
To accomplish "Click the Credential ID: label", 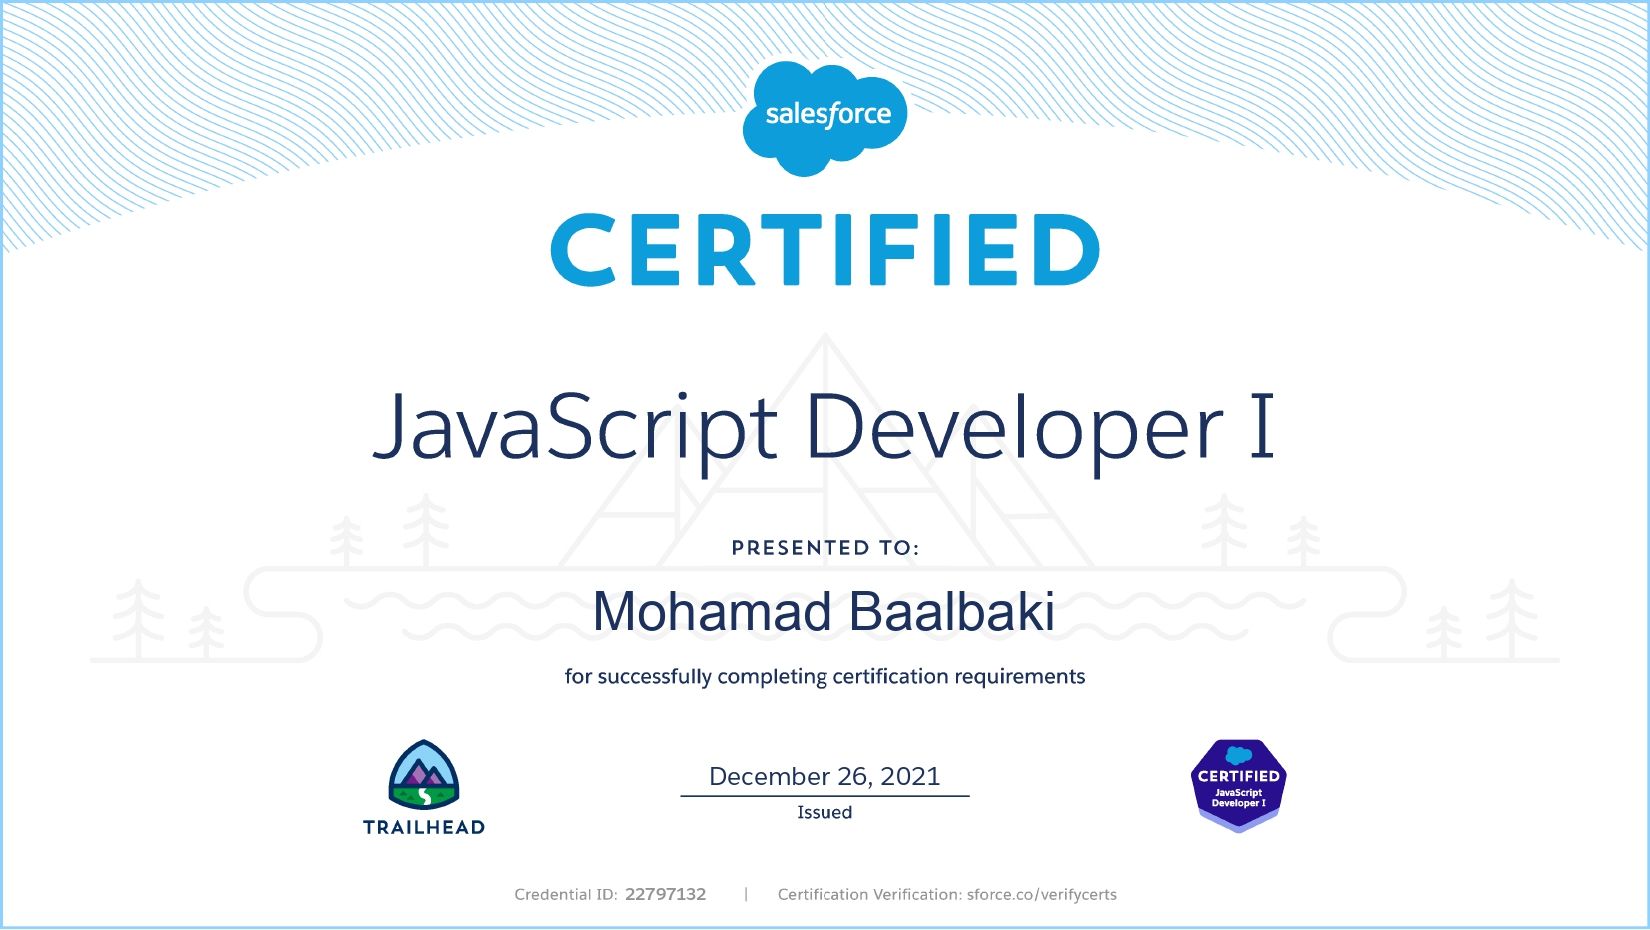I will pos(566,894).
